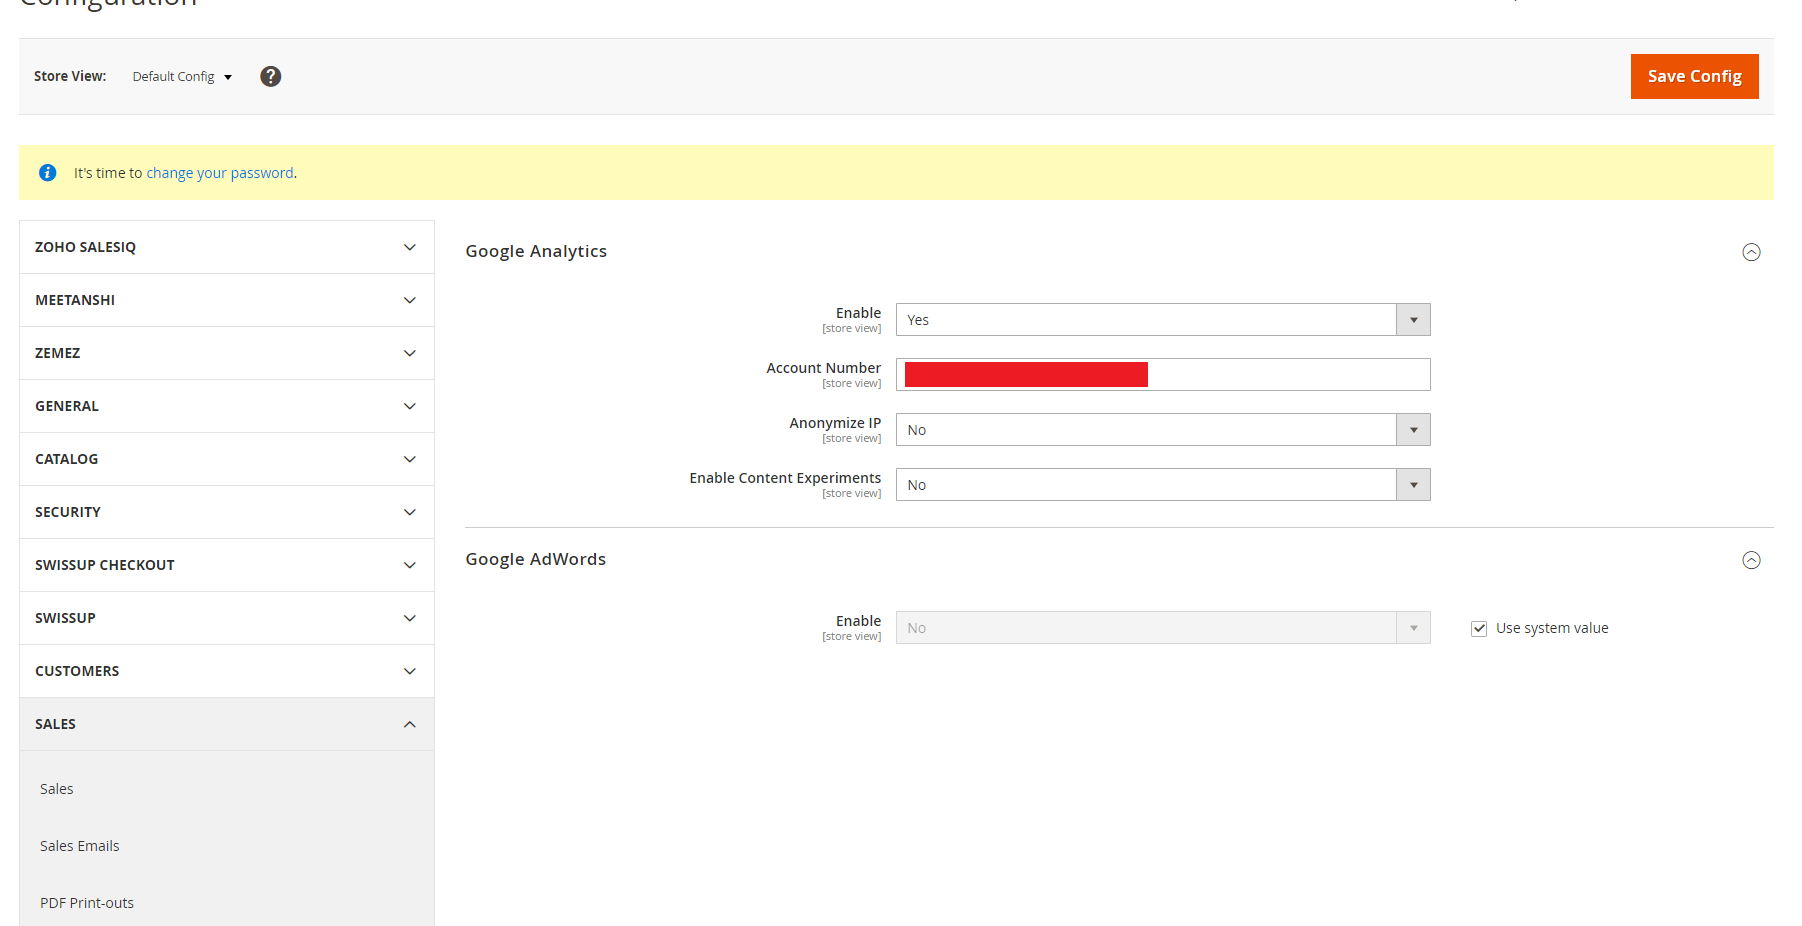This screenshot has width=1802, height=926.
Task: Open PDF Print-outs settings
Action: pos(86,902)
